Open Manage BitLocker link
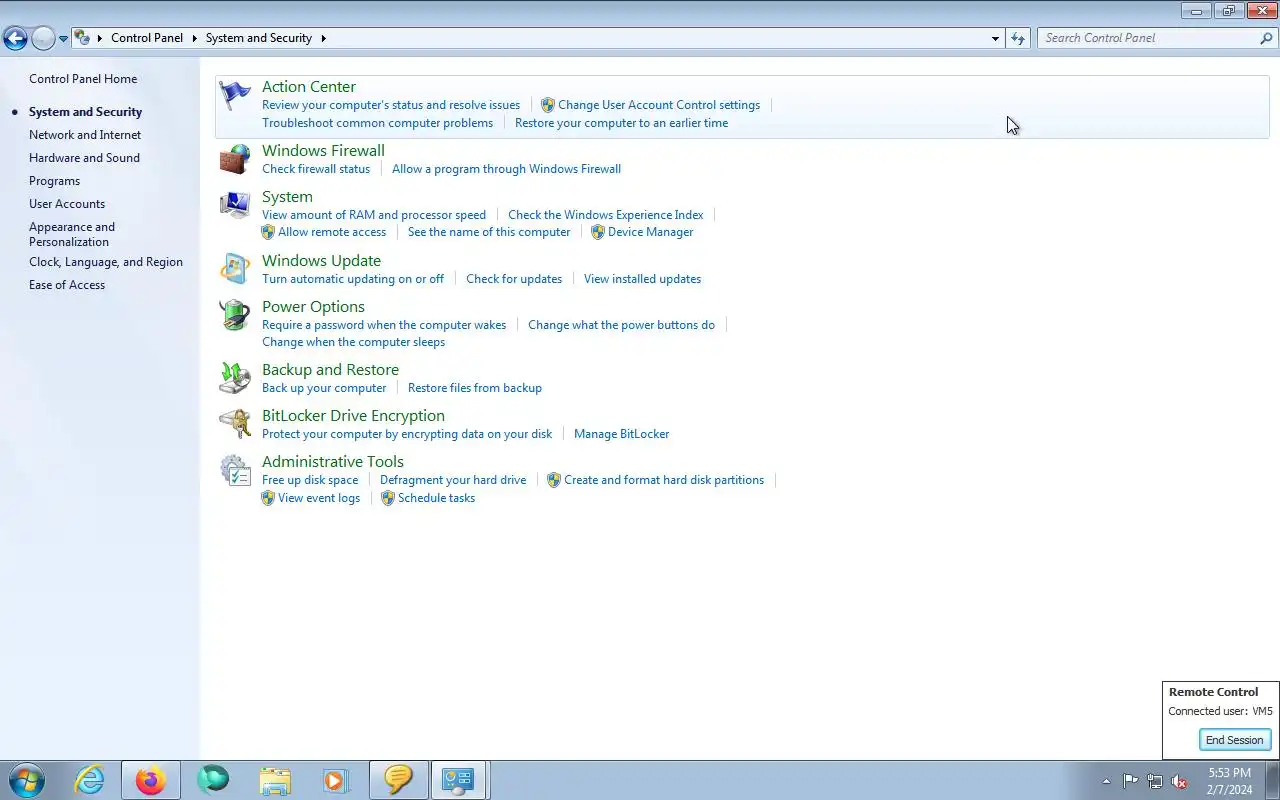1280x800 pixels. click(x=621, y=434)
